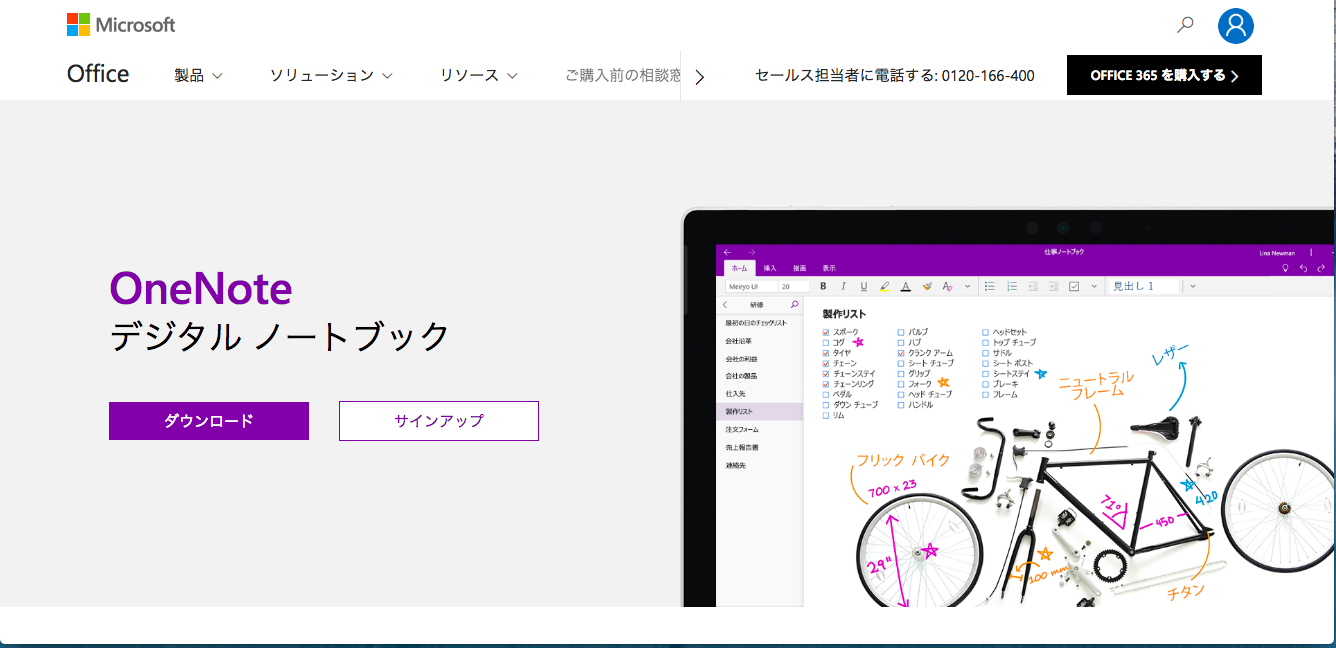This screenshot has width=1336, height=648.
Task: Click the forward arrow in OneNote title bar
Action: tap(751, 253)
